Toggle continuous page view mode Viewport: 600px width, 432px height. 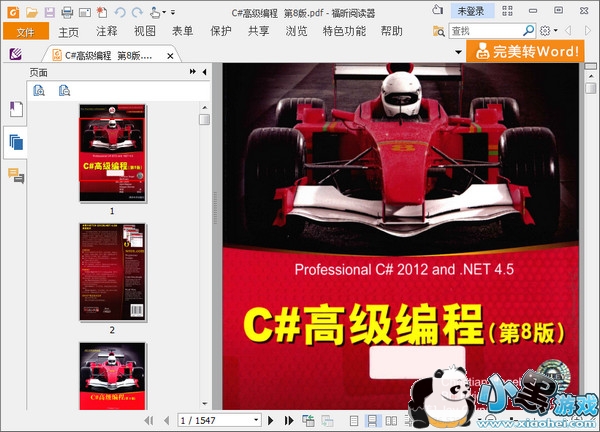(x=372, y=421)
